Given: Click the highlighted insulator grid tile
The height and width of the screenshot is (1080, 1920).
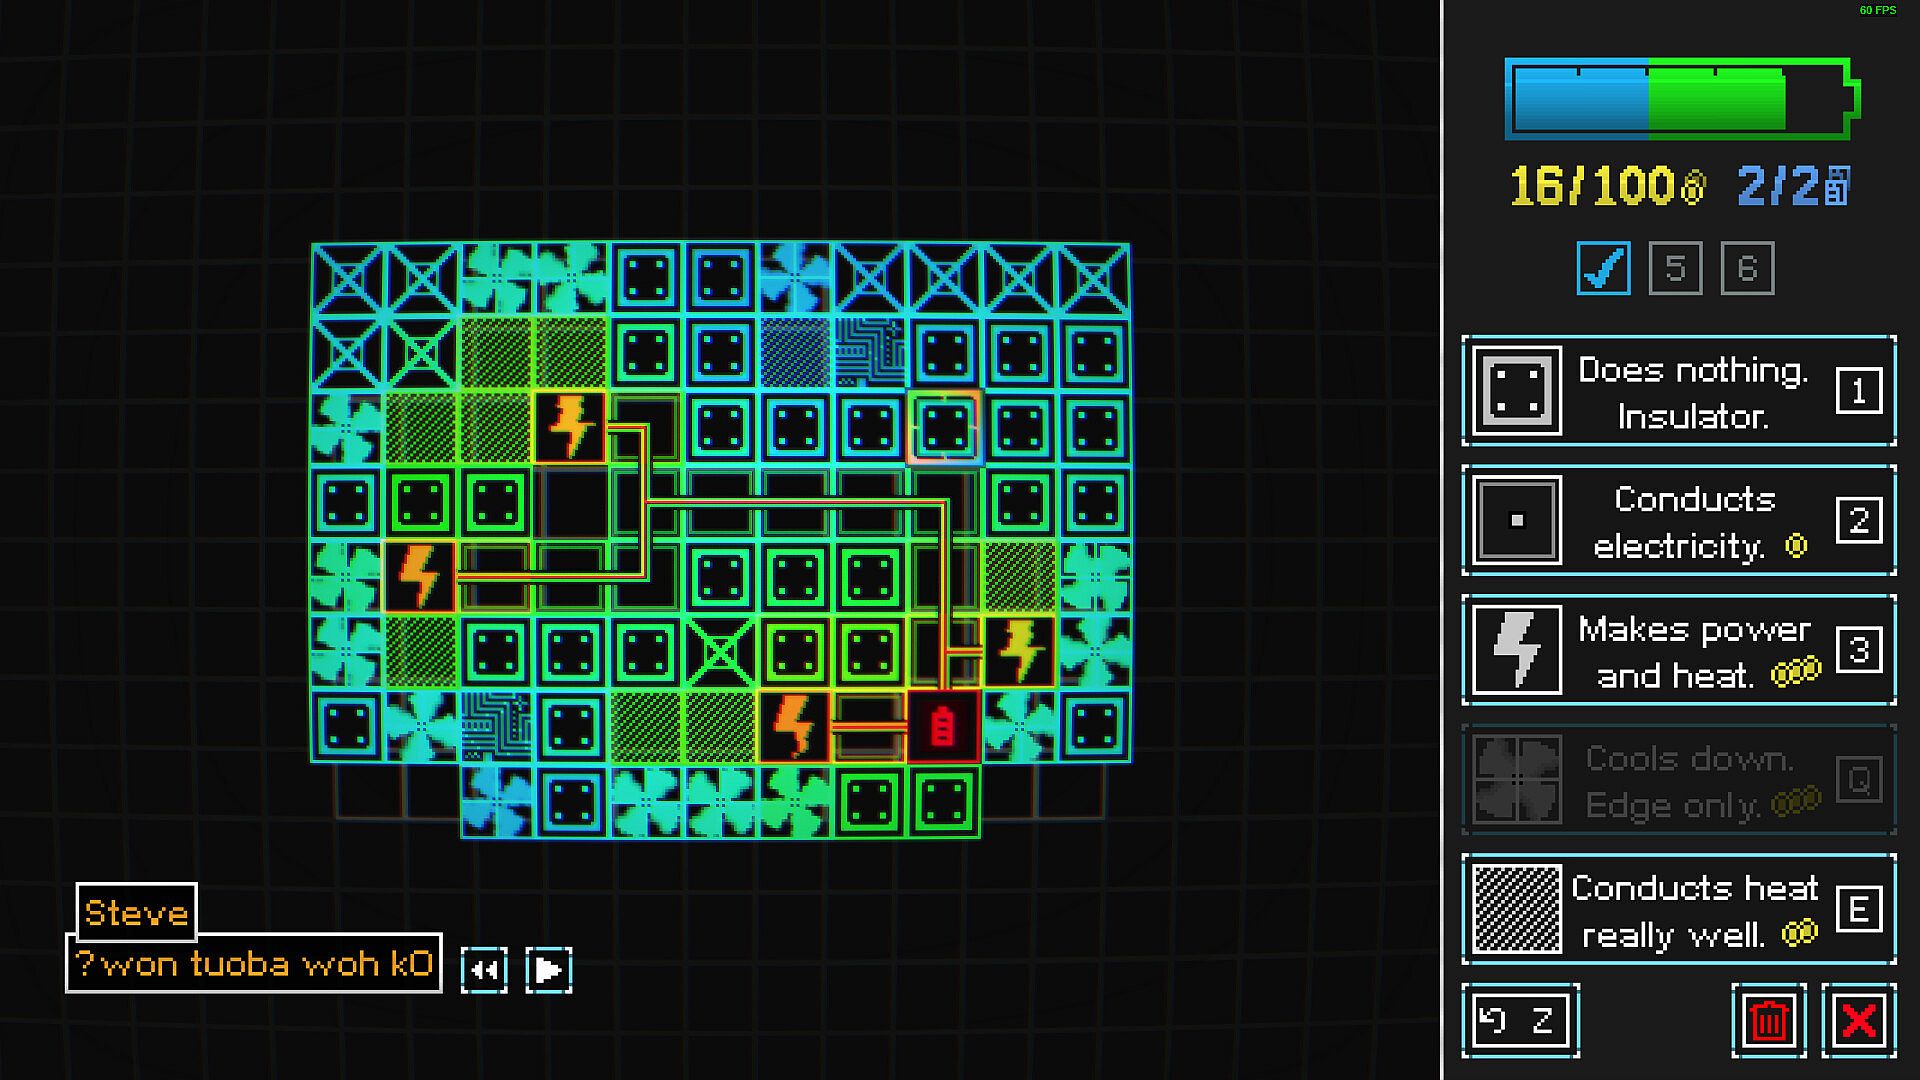Looking at the screenshot, I should (x=944, y=428).
